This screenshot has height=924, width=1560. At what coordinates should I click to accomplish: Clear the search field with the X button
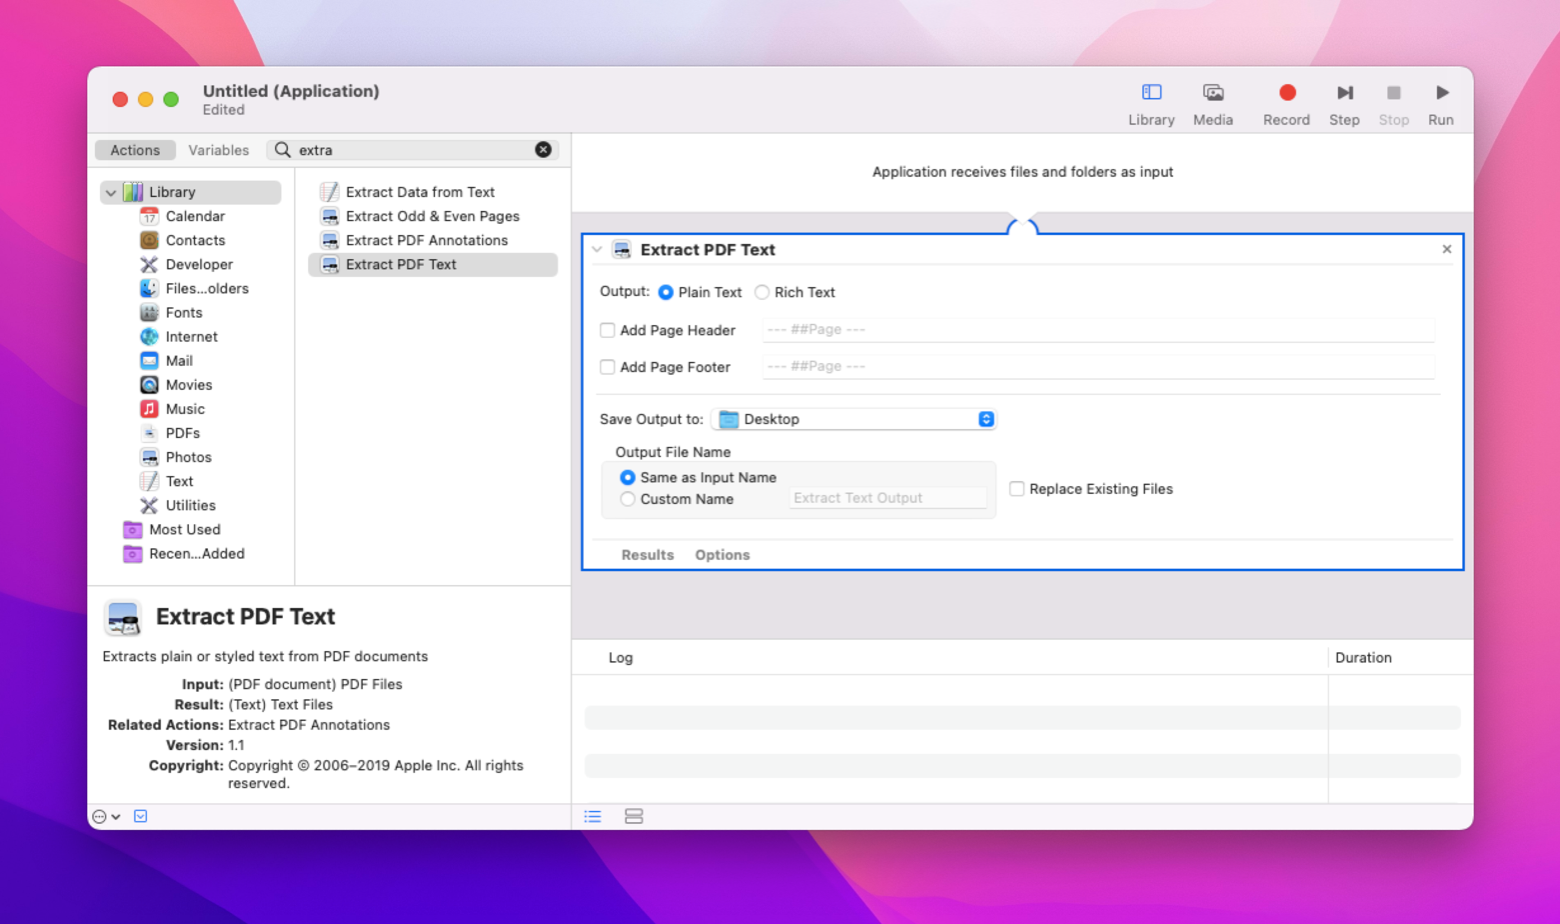(x=543, y=149)
